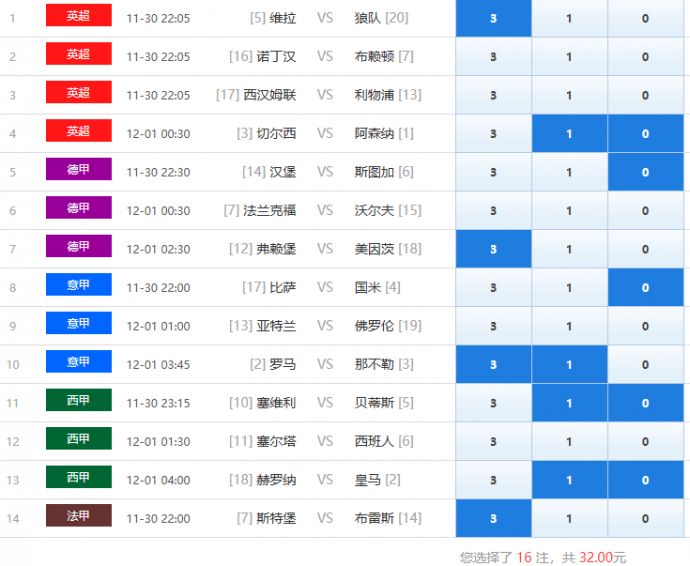The width and height of the screenshot is (690, 566).
Task: Deselect the 3 option for 维拉 vs 狼队
Action: pos(493,18)
